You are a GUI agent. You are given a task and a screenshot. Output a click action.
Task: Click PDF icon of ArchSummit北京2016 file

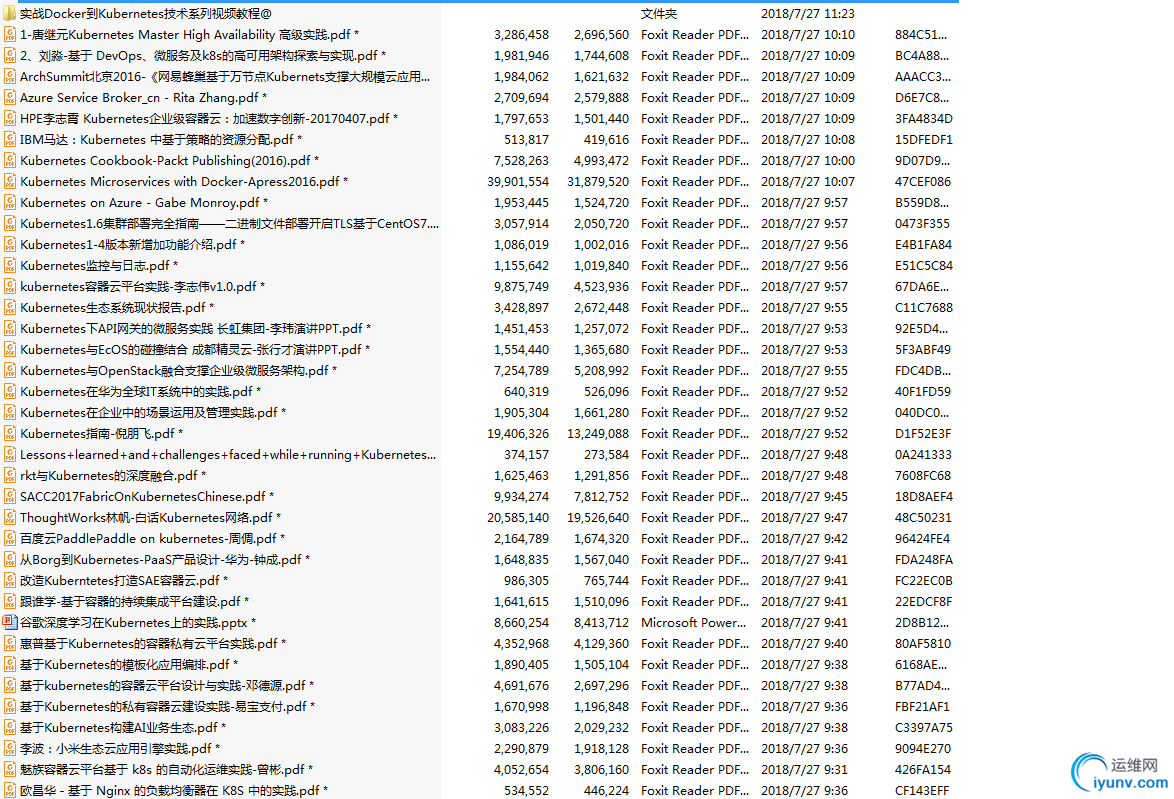(x=10, y=76)
